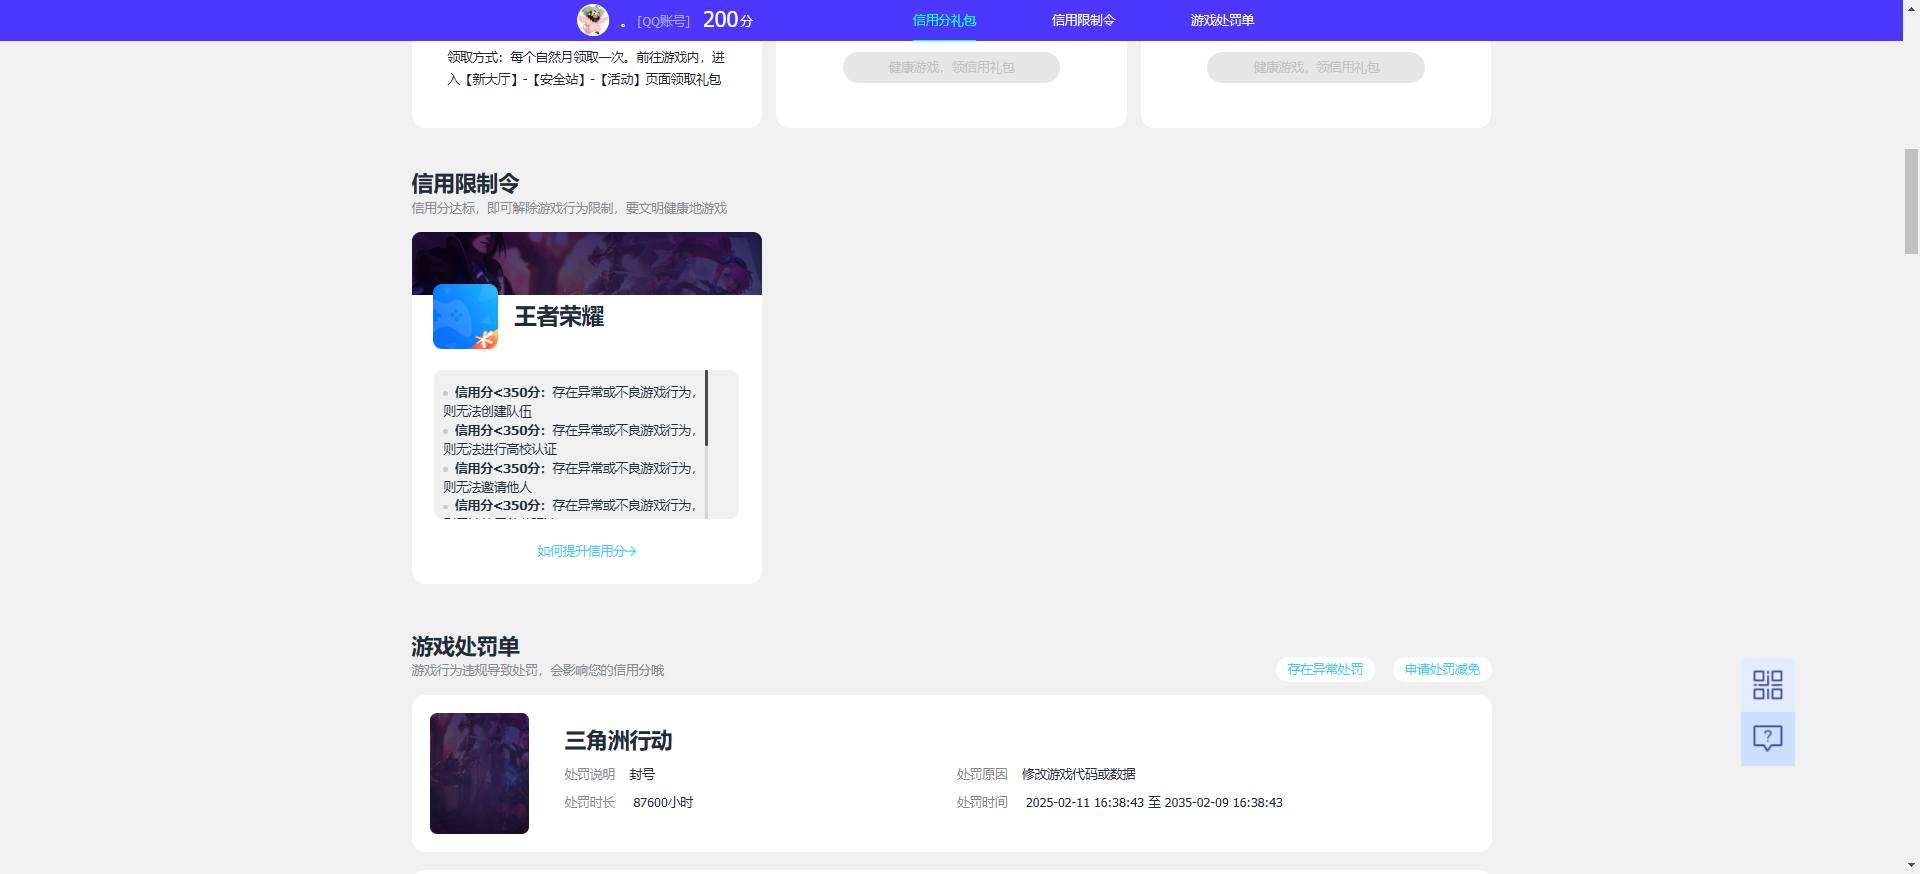Switch to the 信用分礼包 tab
The height and width of the screenshot is (874, 1920).
point(944,20)
